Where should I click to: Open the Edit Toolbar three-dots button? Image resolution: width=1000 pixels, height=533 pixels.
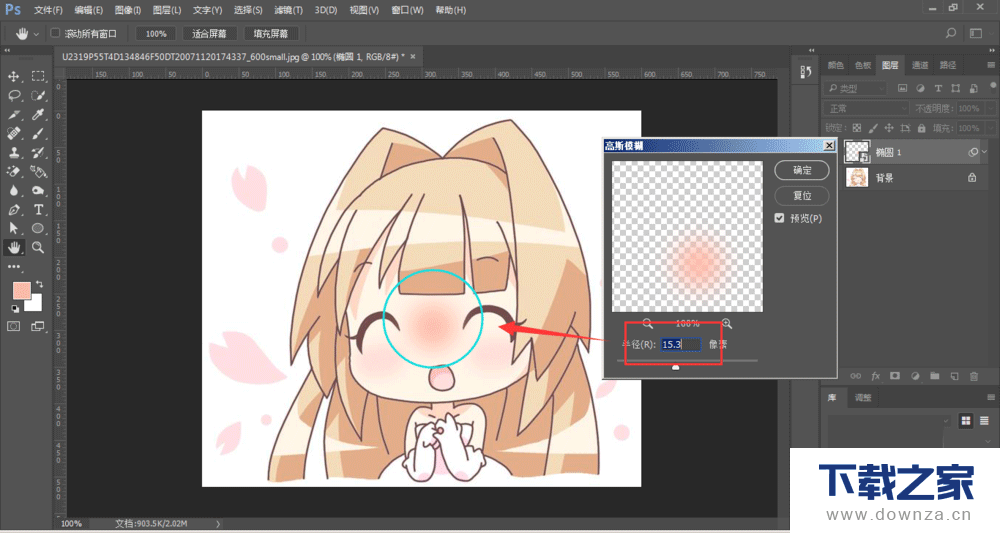[13, 266]
